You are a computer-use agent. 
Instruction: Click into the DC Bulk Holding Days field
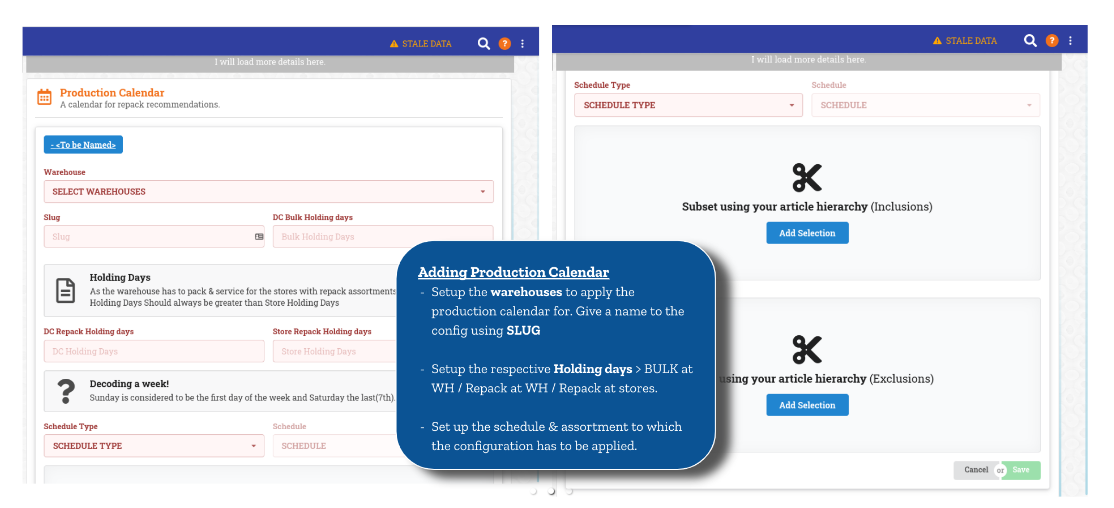pyautogui.click(x=383, y=237)
